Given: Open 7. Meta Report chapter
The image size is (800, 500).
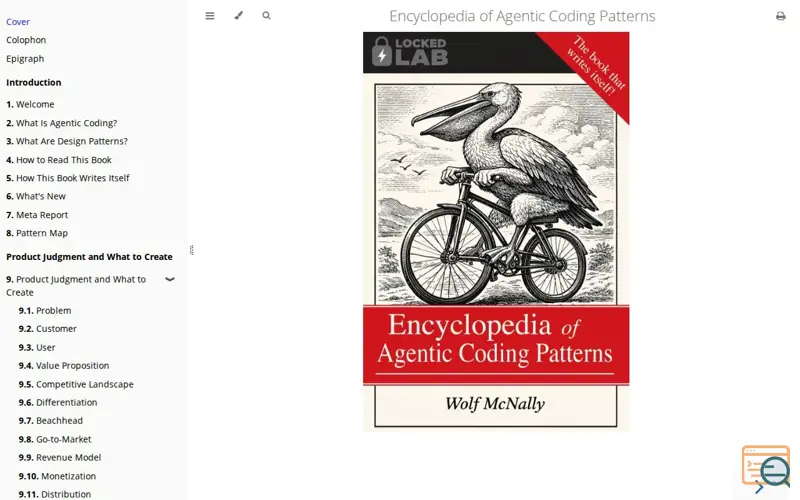Looking at the screenshot, I should (37, 215).
